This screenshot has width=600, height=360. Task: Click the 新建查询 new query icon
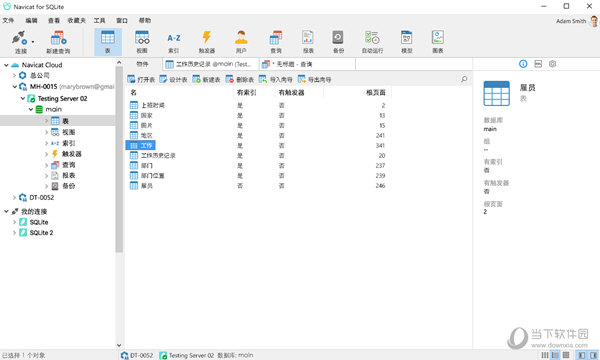pos(58,38)
